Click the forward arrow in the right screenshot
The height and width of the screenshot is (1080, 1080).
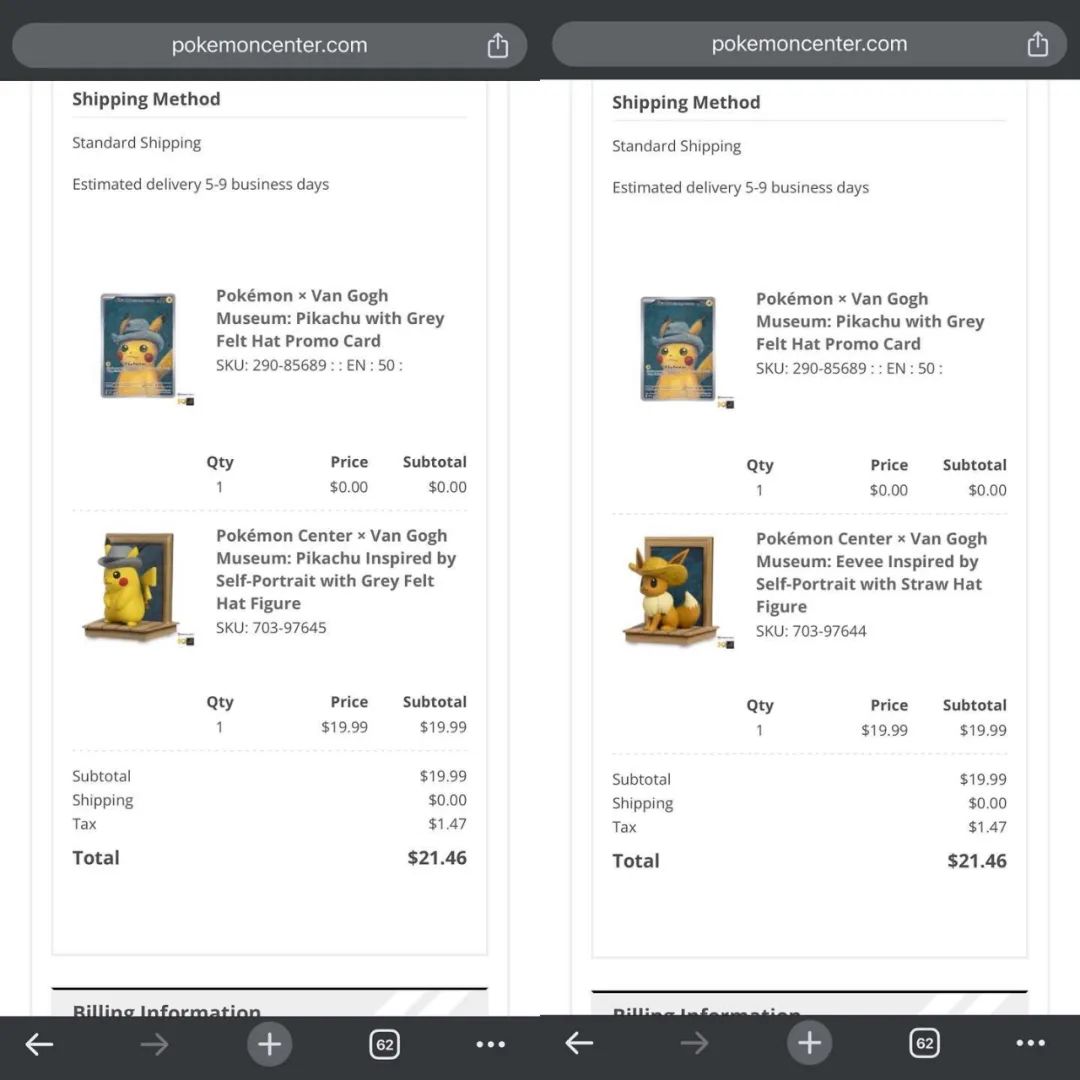694,1043
